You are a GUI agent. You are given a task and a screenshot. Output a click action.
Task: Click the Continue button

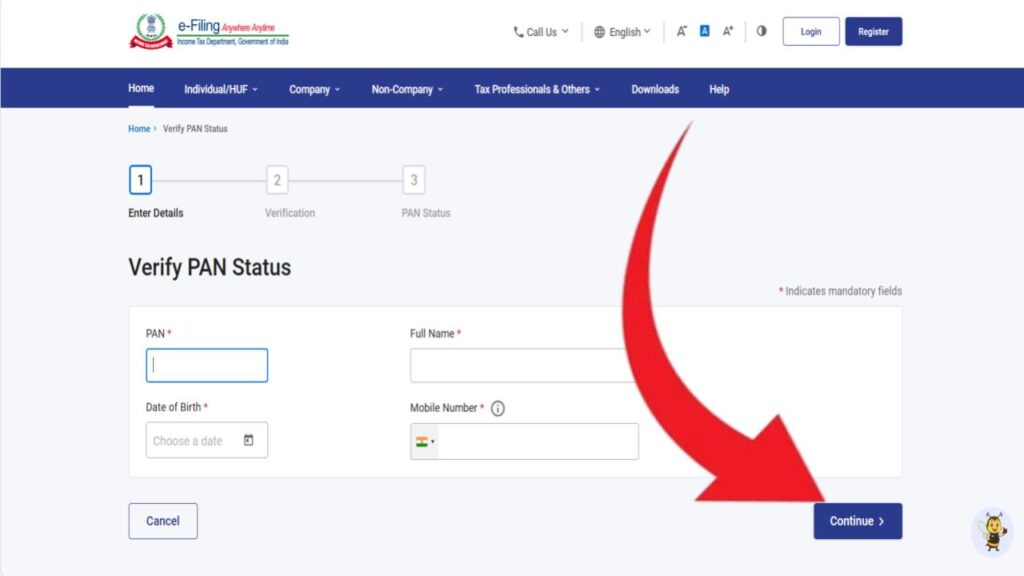[857, 520]
